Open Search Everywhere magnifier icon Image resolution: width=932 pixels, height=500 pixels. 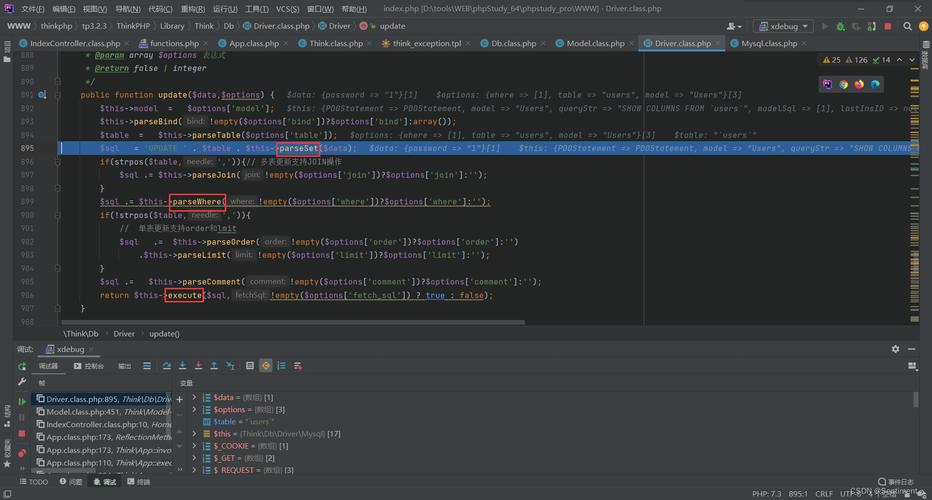[908, 26]
